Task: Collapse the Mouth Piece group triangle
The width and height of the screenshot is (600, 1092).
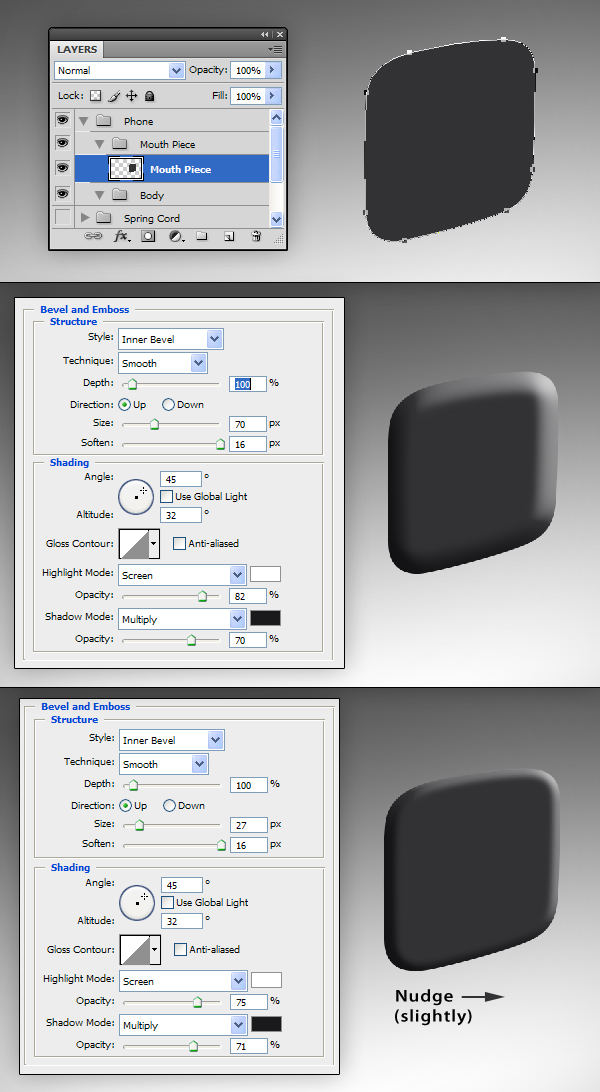Action: click(x=100, y=144)
